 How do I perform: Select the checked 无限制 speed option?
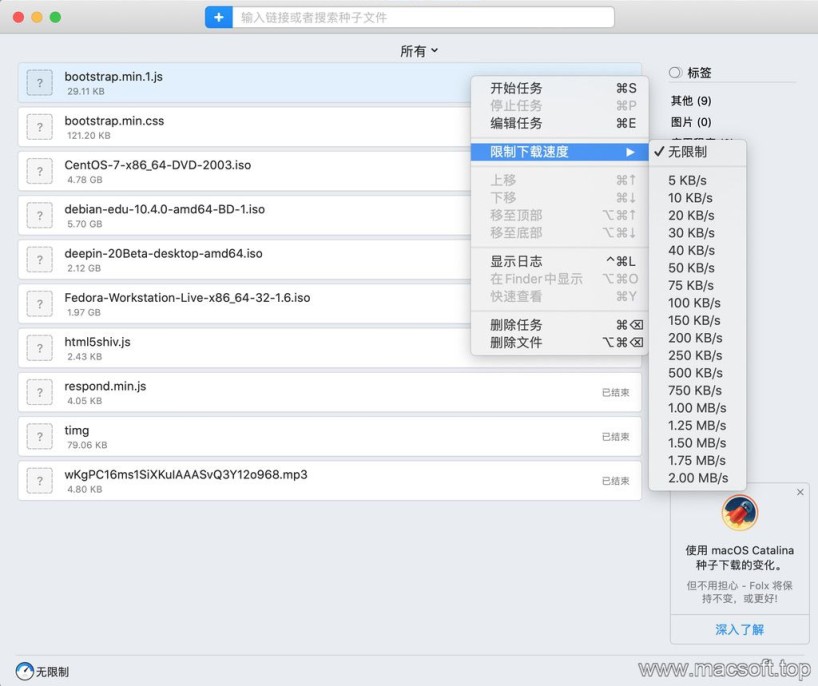pyautogui.click(x=687, y=152)
